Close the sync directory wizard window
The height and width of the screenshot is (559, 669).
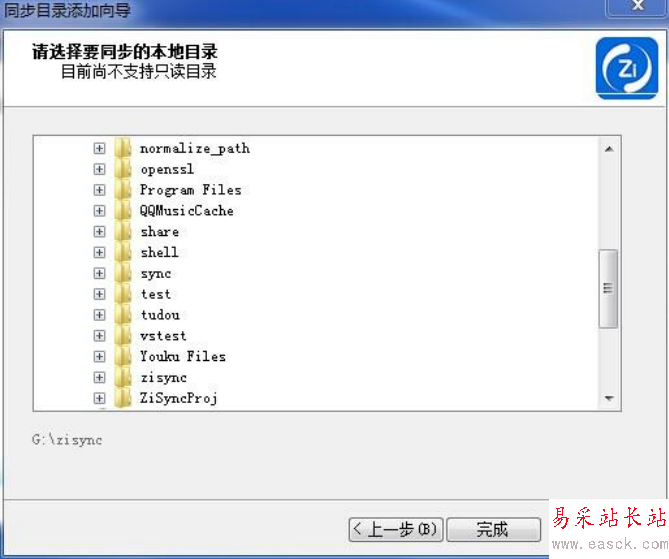tap(637, 6)
